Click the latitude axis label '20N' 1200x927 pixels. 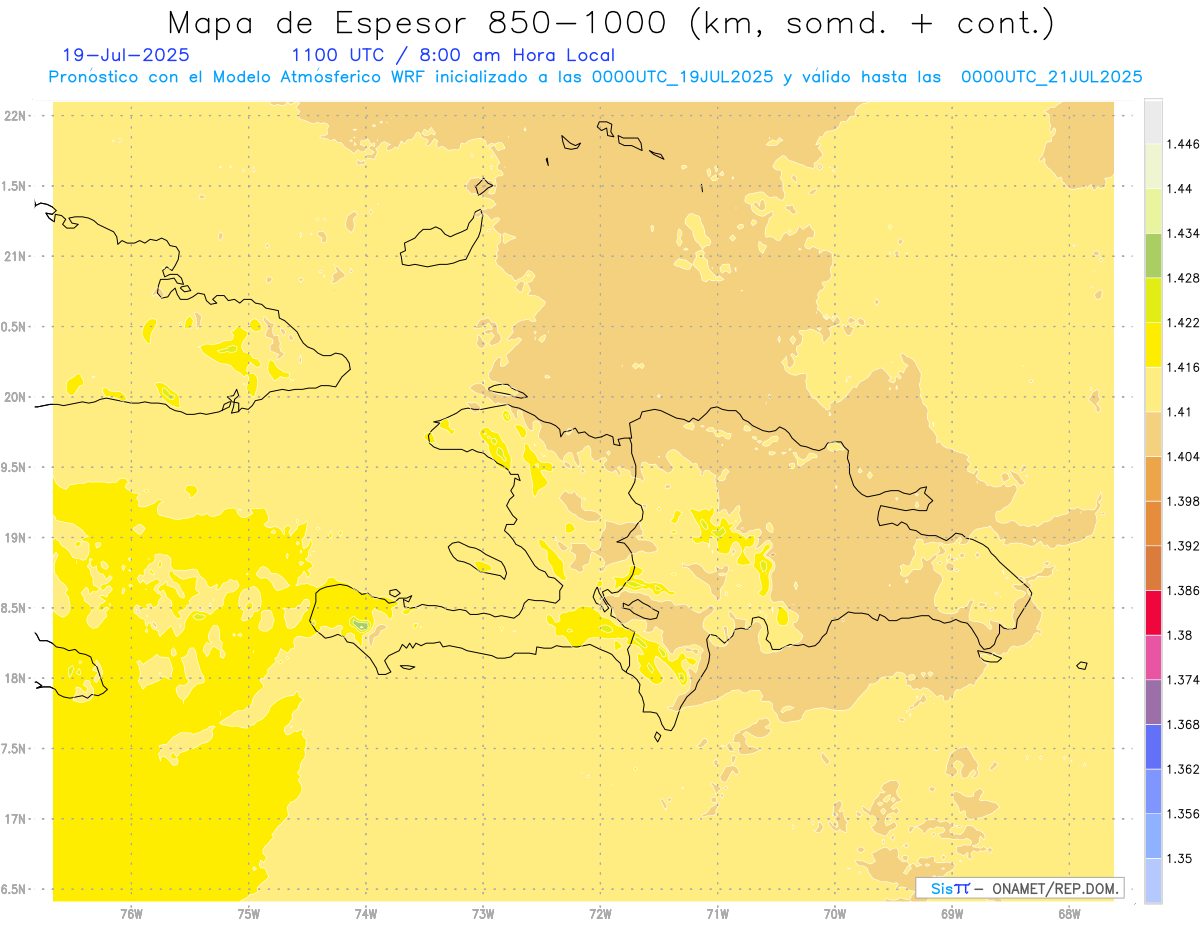pyautogui.click(x=15, y=397)
